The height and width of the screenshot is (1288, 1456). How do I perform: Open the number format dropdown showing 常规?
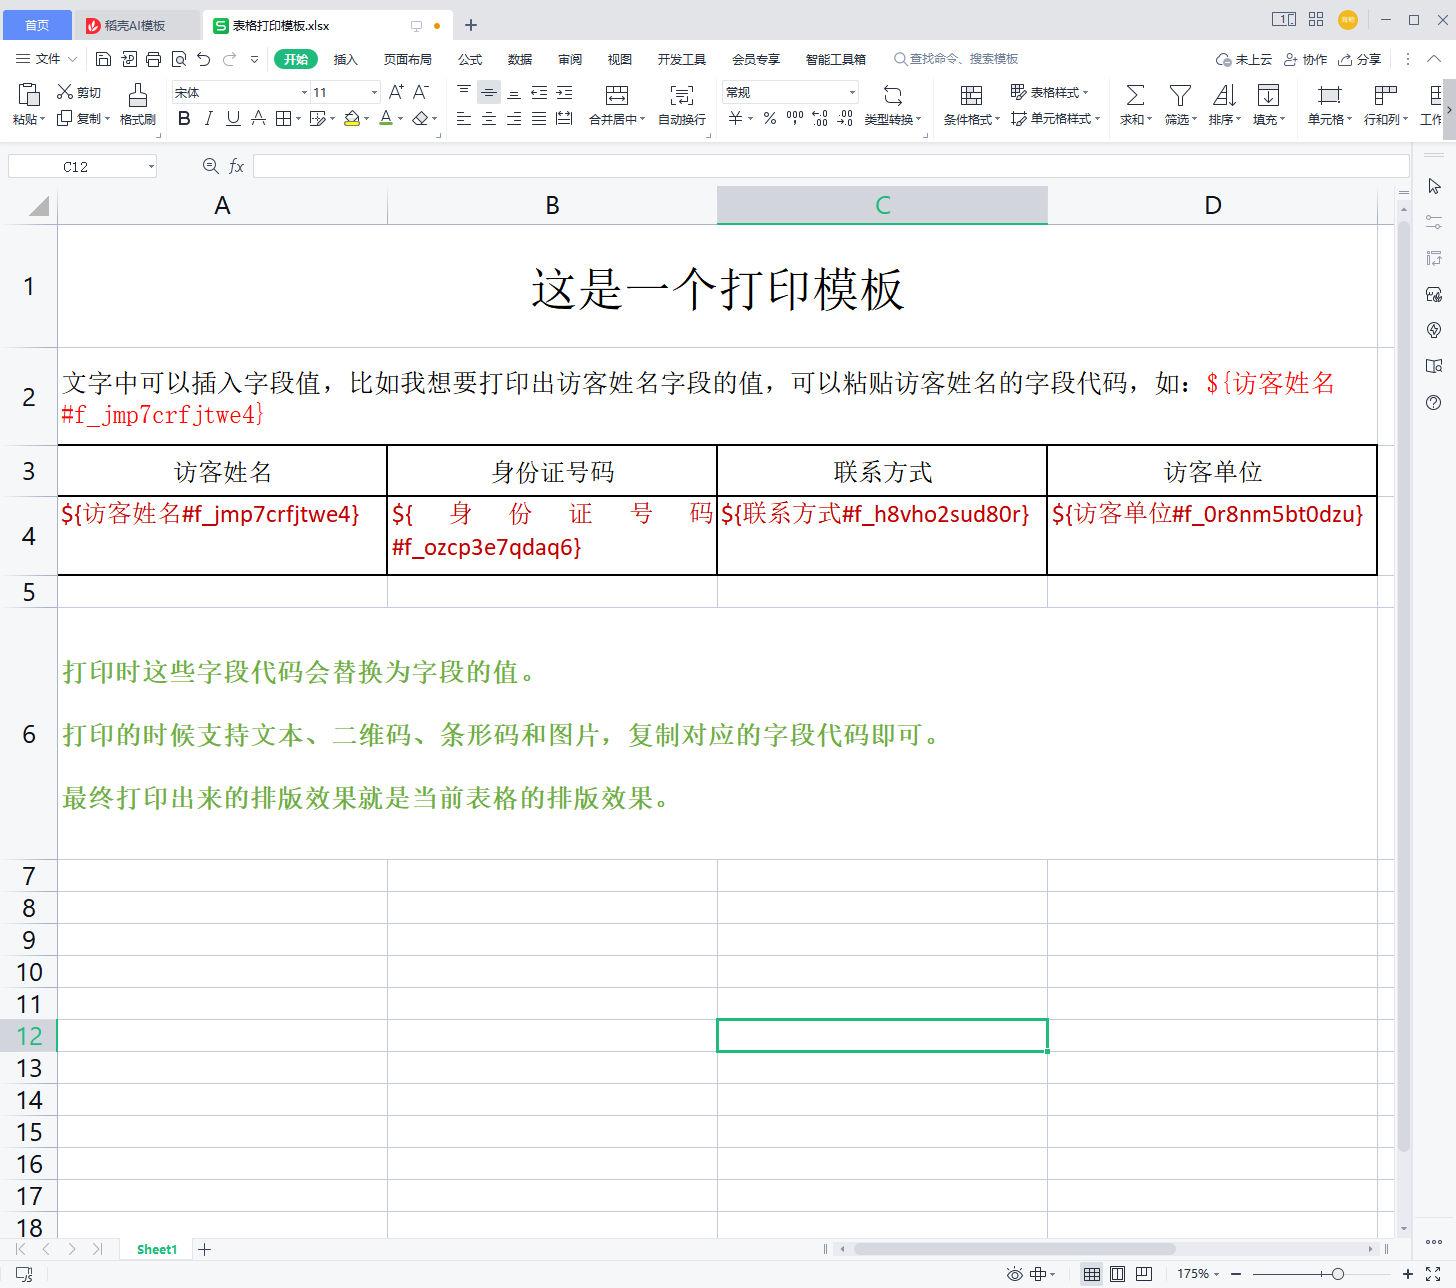pyautogui.click(x=852, y=92)
